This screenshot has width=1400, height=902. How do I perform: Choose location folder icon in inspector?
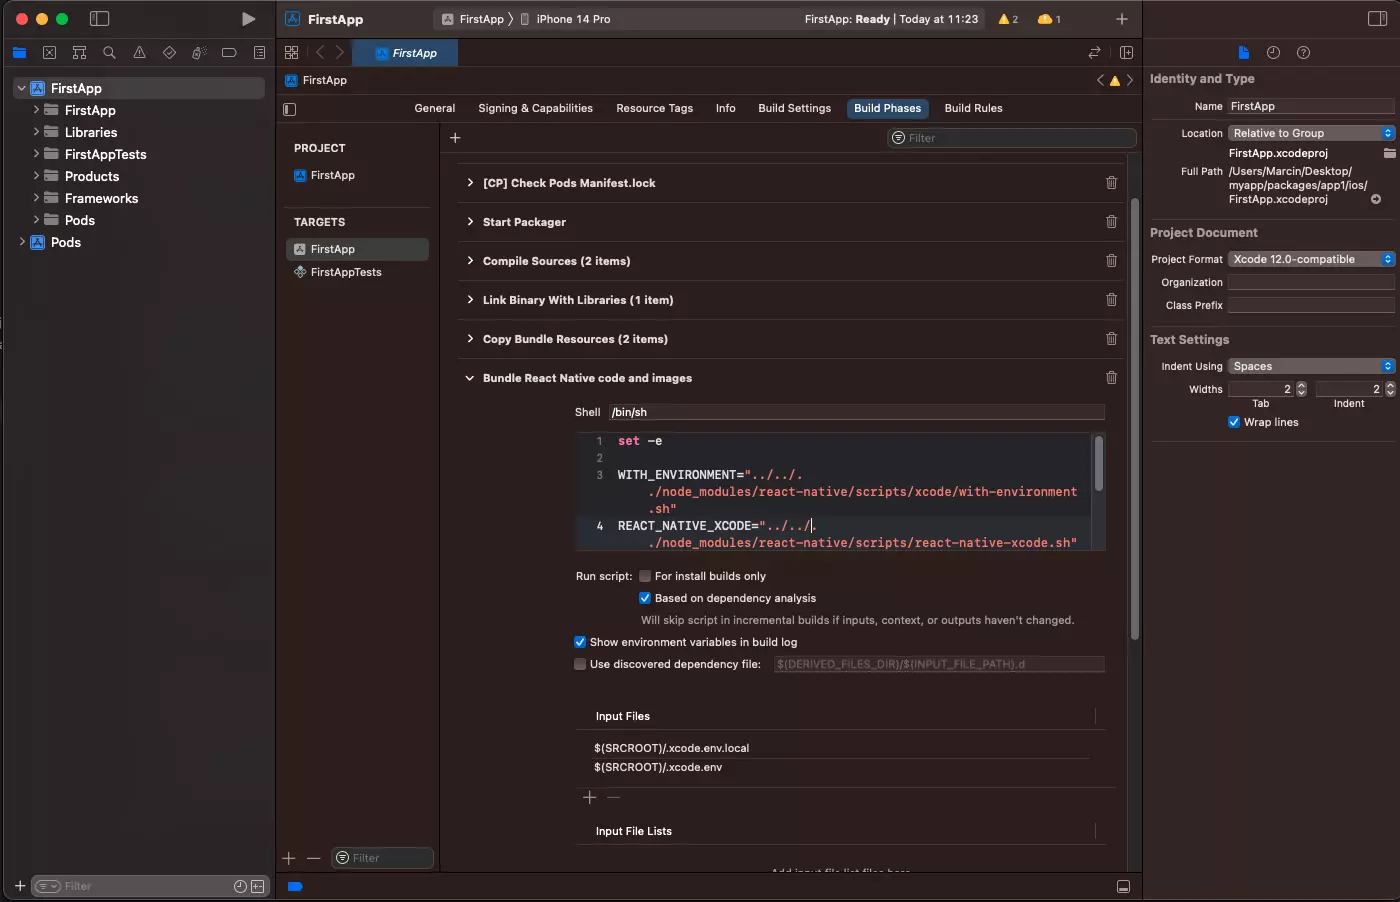pos(1389,153)
